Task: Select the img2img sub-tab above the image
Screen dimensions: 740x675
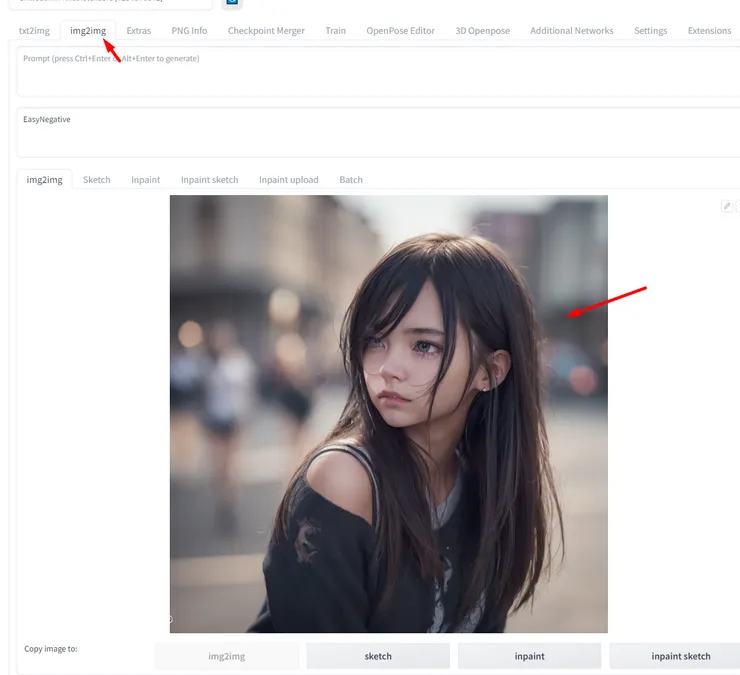Action: (x=44, y=180)
